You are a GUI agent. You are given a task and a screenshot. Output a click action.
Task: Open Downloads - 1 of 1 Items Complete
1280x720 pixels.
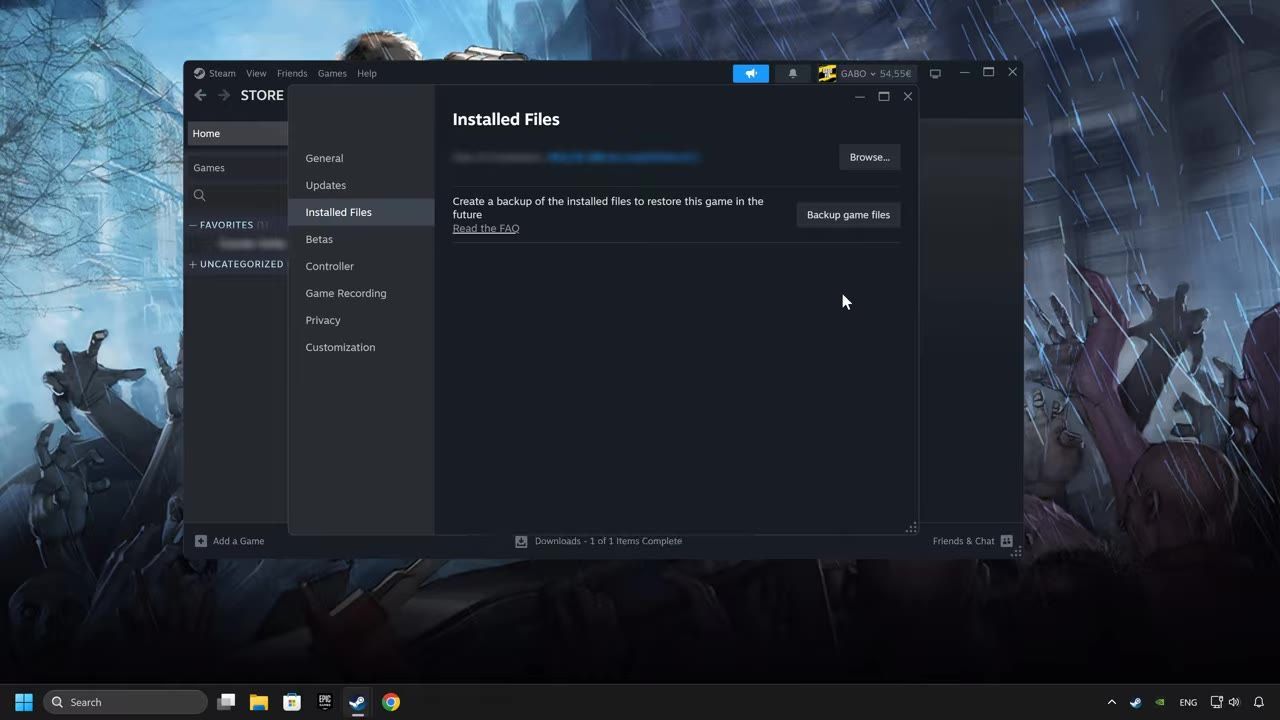608,541
